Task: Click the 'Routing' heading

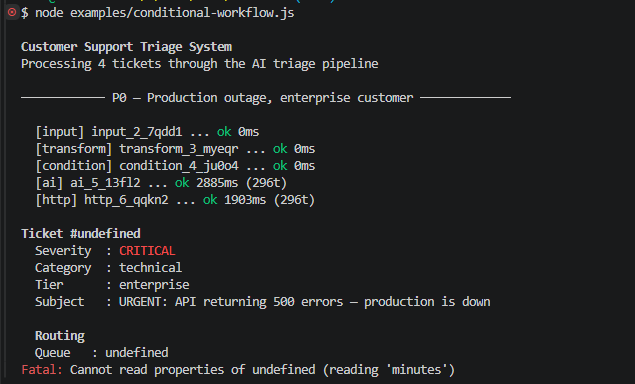Action: pyautogui.click(x=60, y=336)
